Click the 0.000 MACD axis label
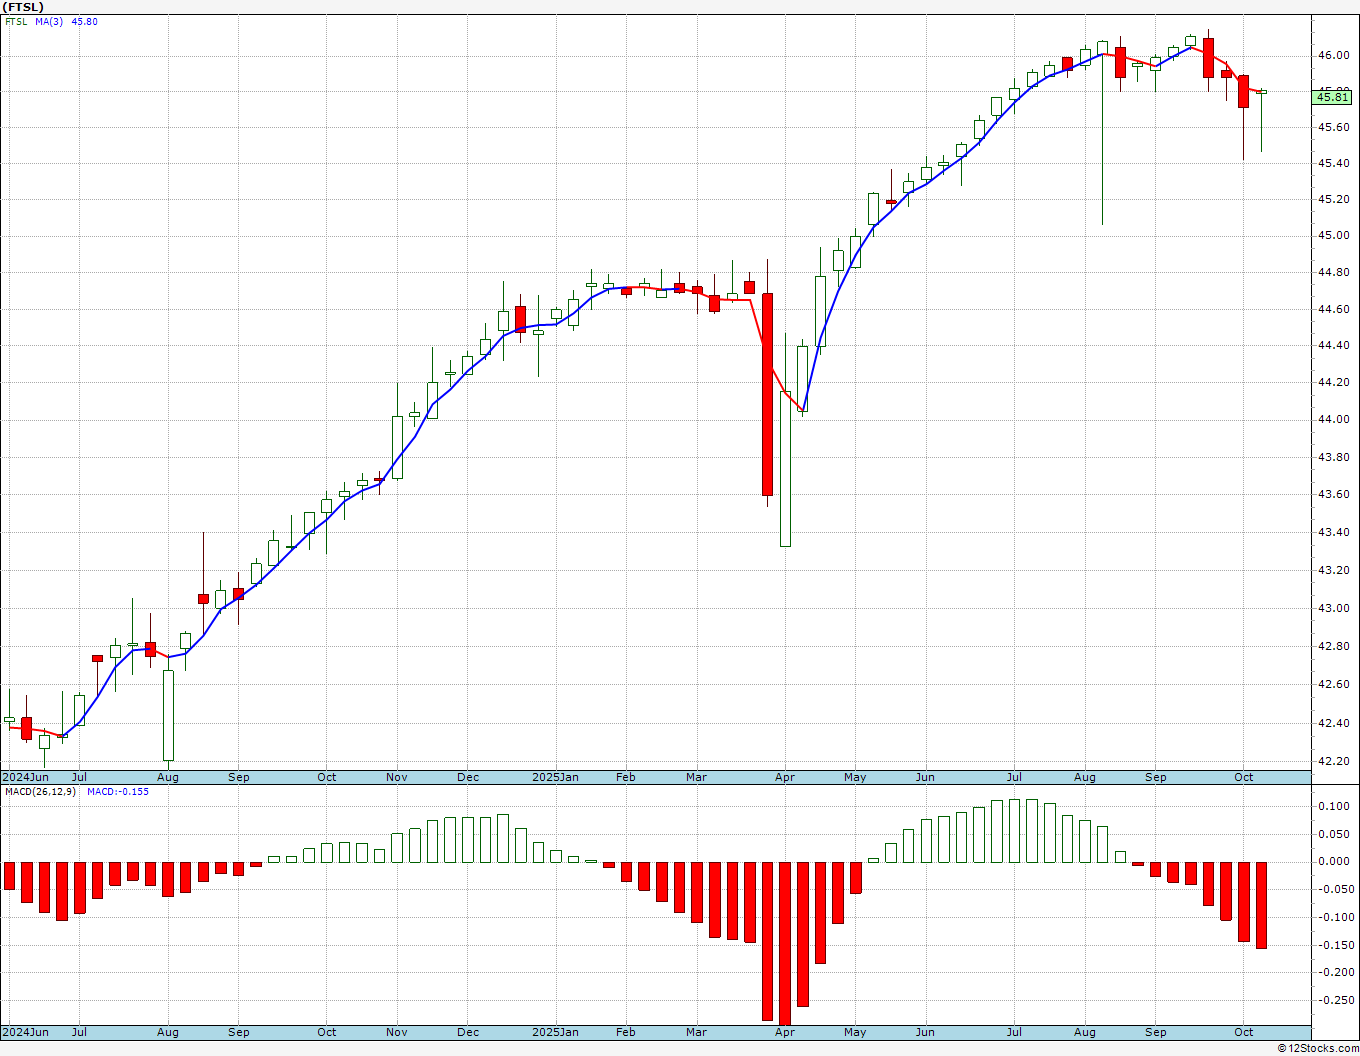The width and height of the screenshot is (1360, 1056). 1332,861
